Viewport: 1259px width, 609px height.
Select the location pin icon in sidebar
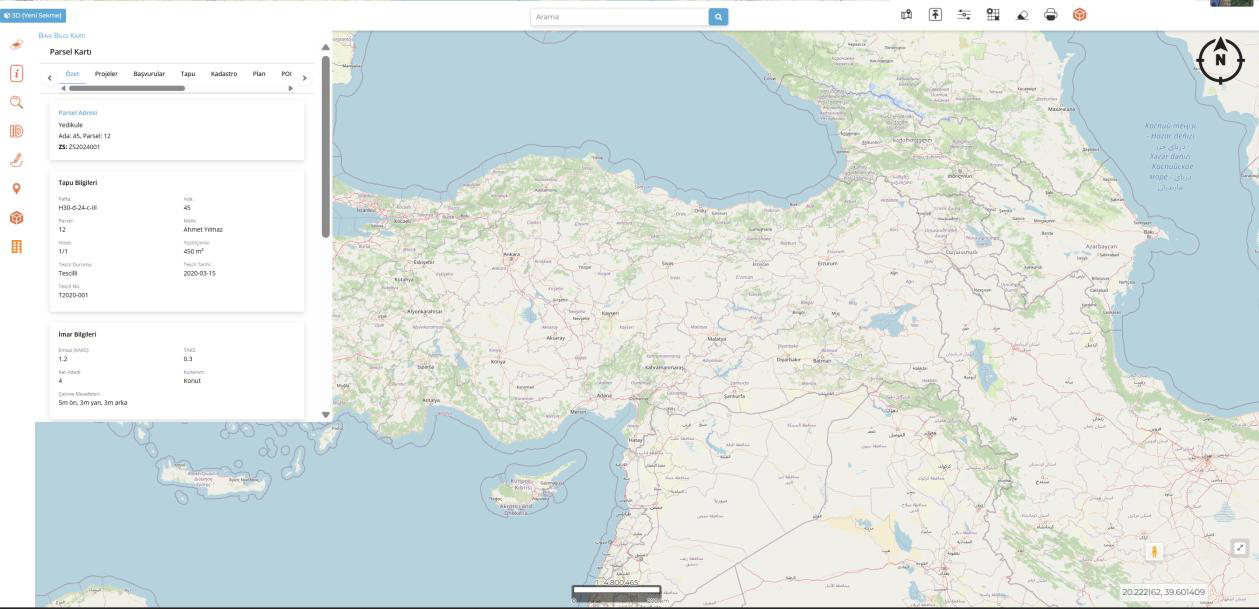click(x=16, y=188)
